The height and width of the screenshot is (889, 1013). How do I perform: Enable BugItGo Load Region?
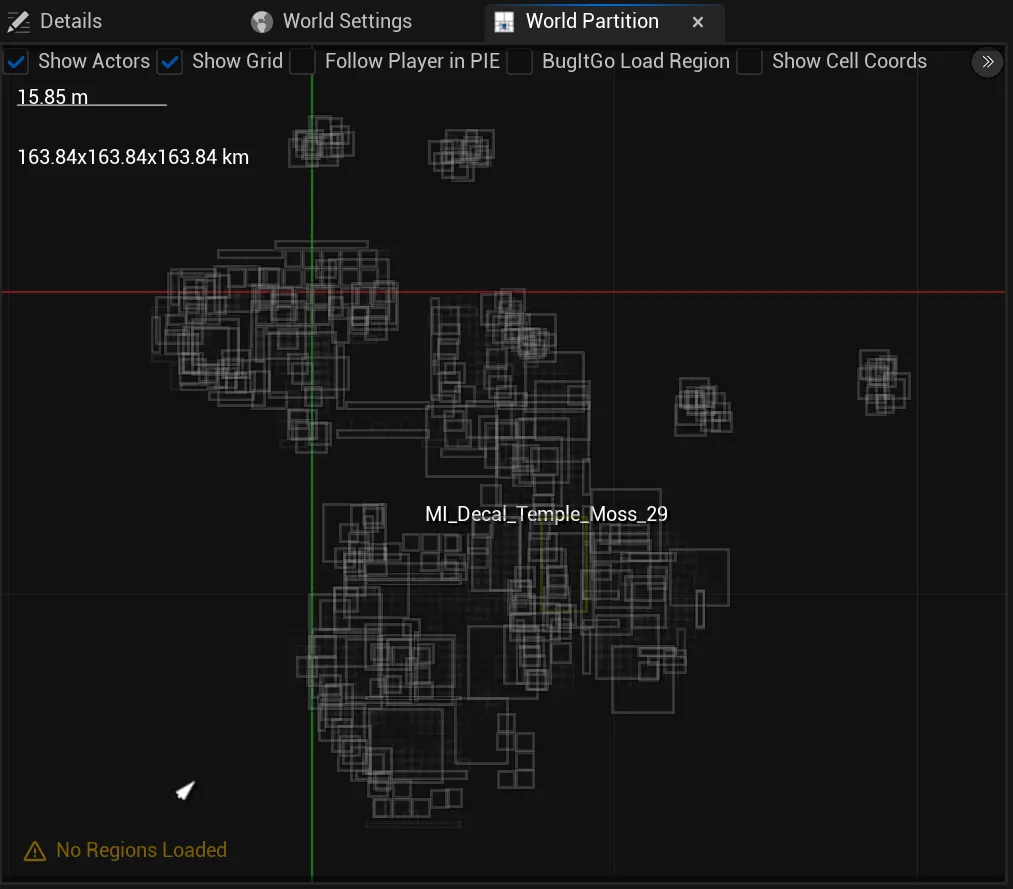pos(519,62)
